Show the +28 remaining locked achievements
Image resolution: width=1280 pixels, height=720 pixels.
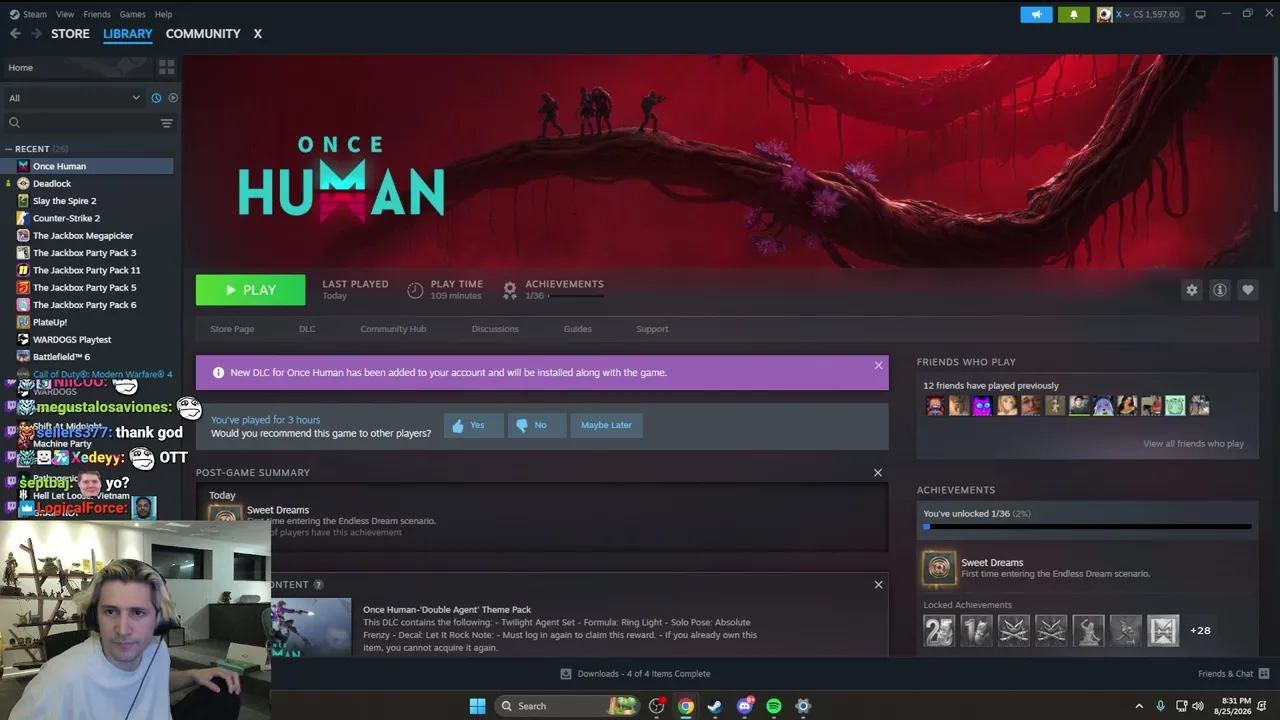click(1200, 631)
